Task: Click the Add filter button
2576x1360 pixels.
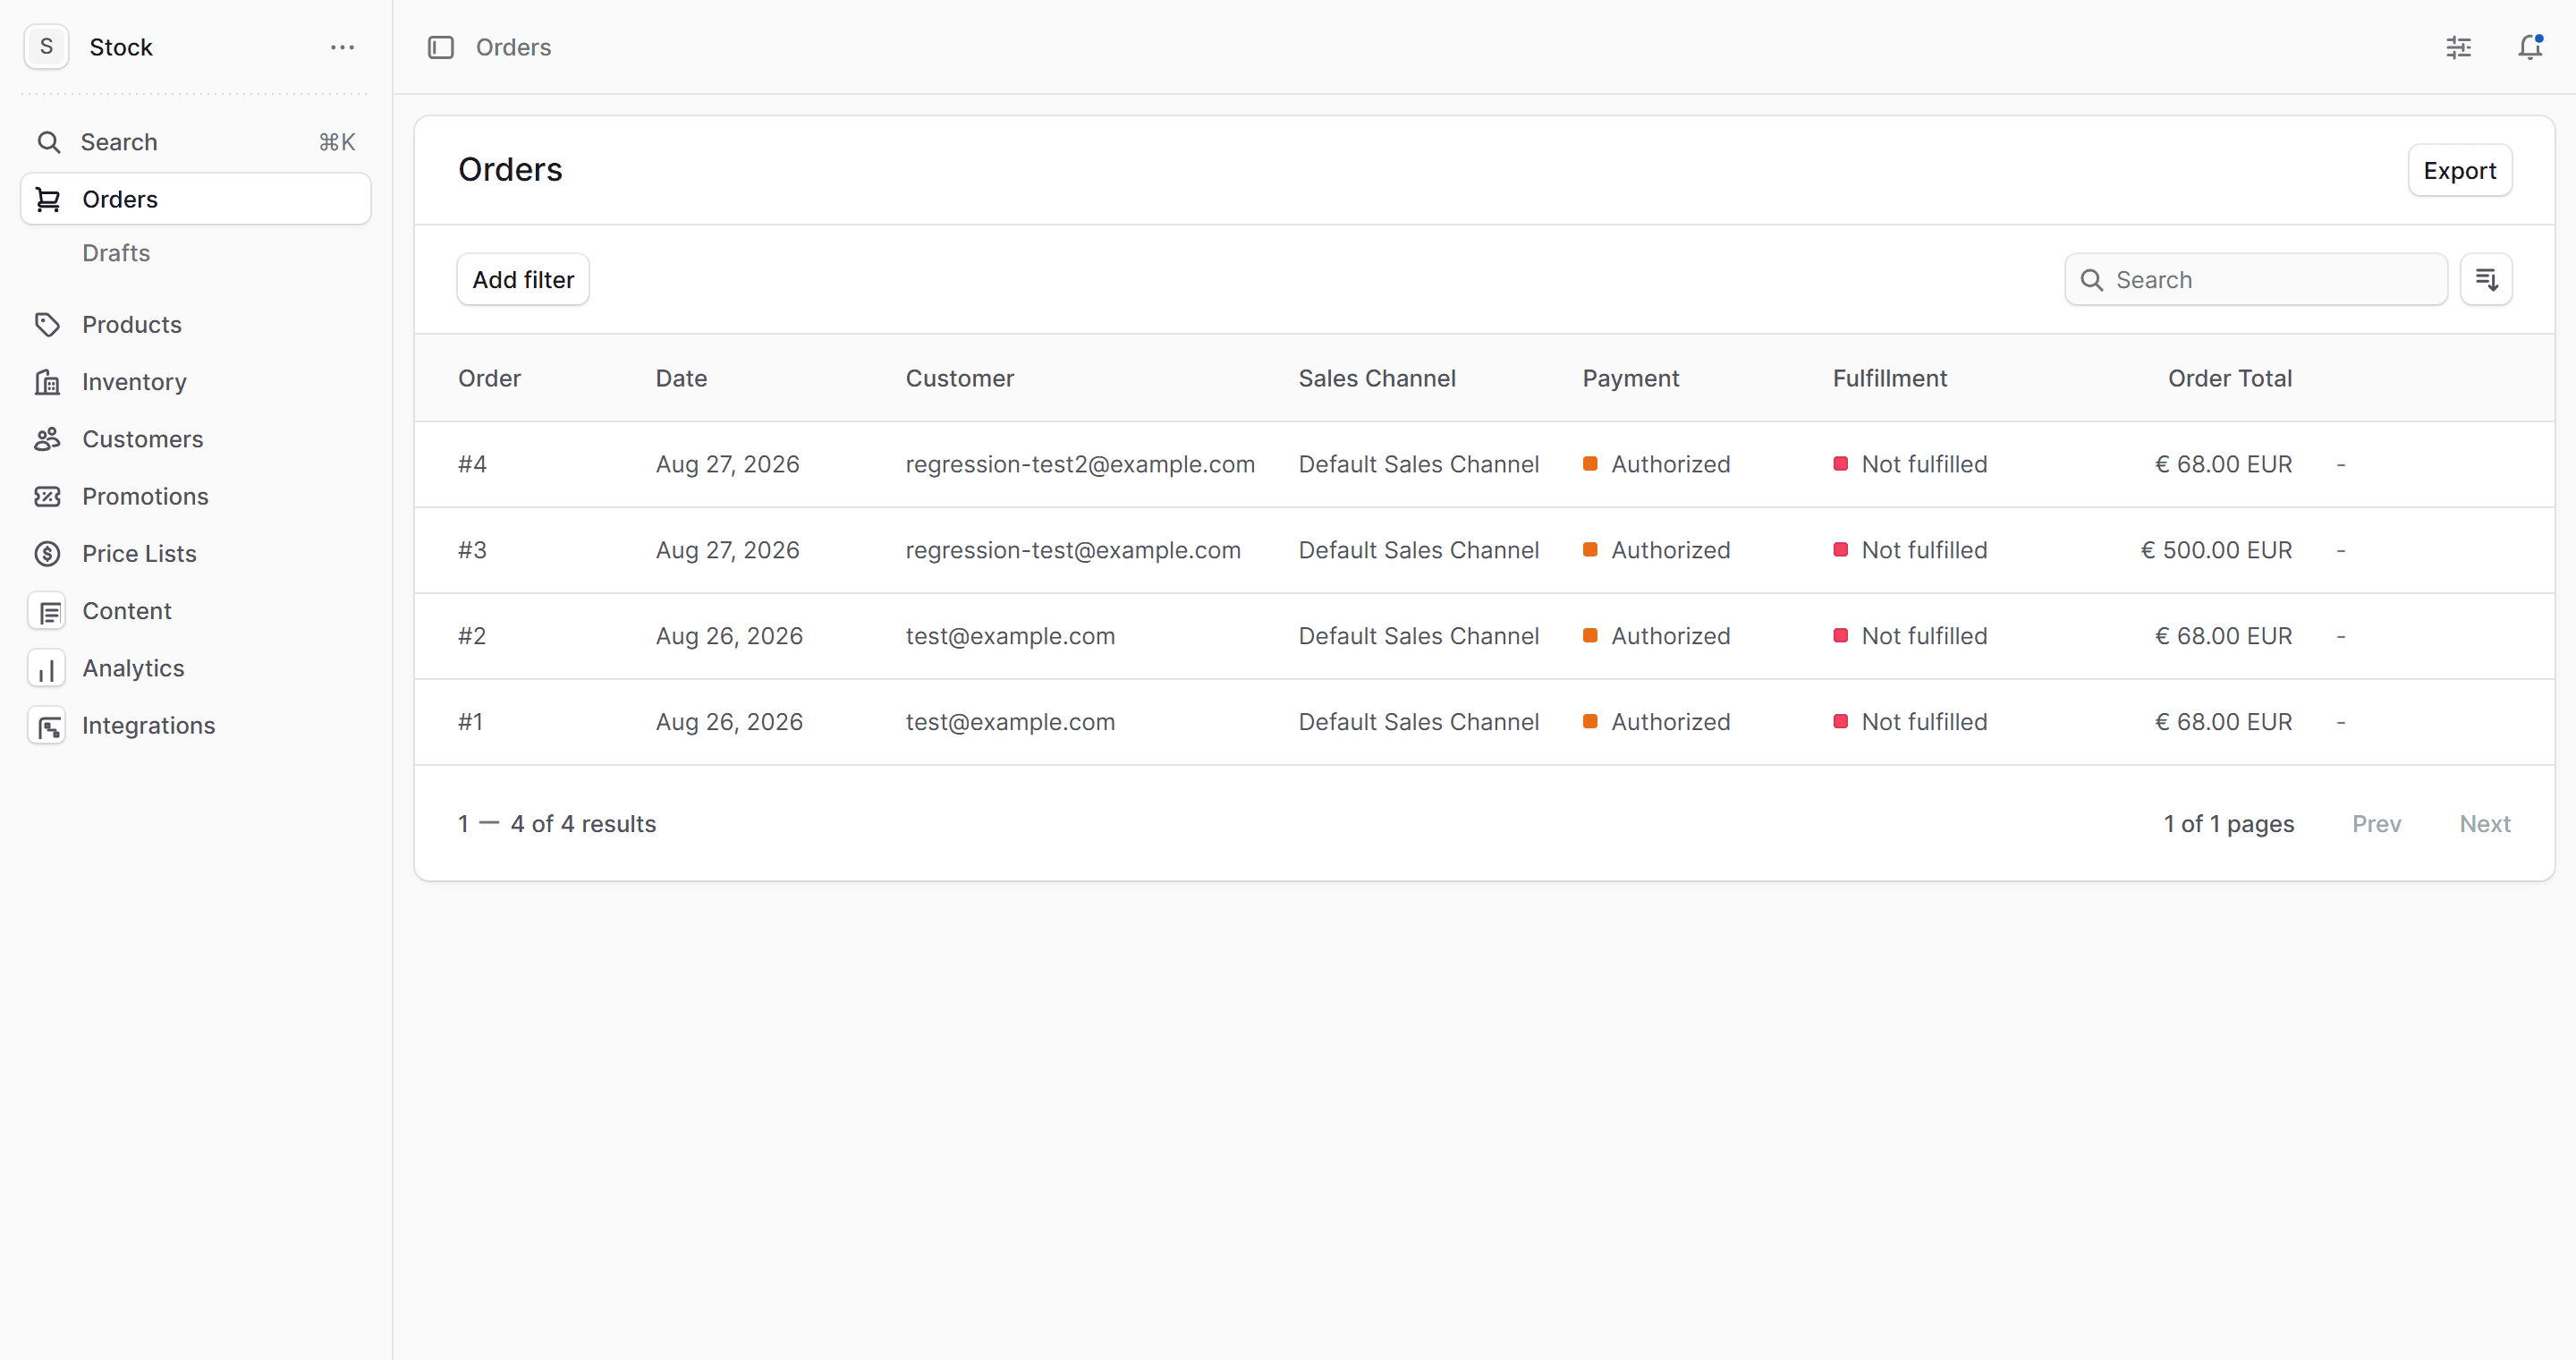Action: coord(523,279)
